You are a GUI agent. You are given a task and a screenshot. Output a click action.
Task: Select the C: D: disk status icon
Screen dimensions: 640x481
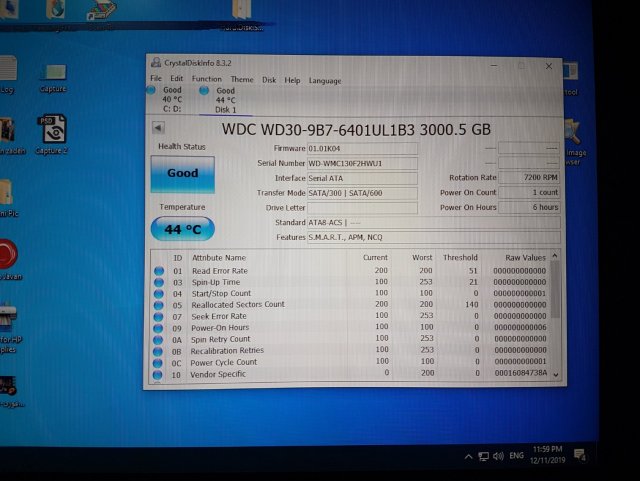(x=156, y=90)
